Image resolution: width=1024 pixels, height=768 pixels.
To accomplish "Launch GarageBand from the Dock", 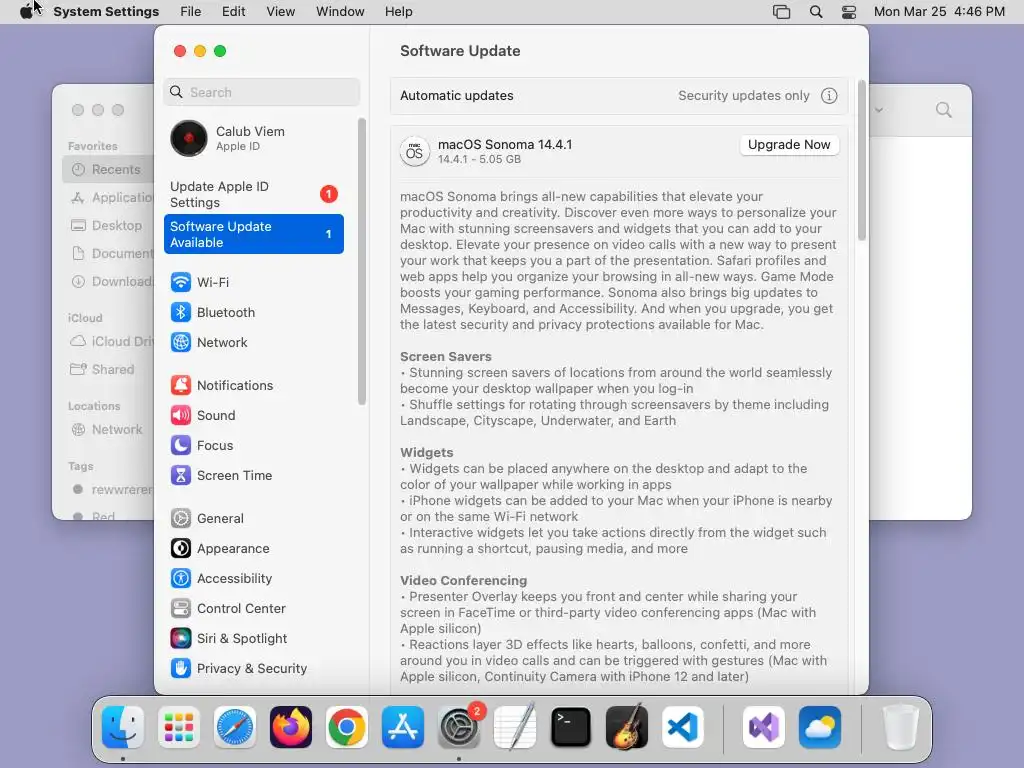I will [627, 727].
